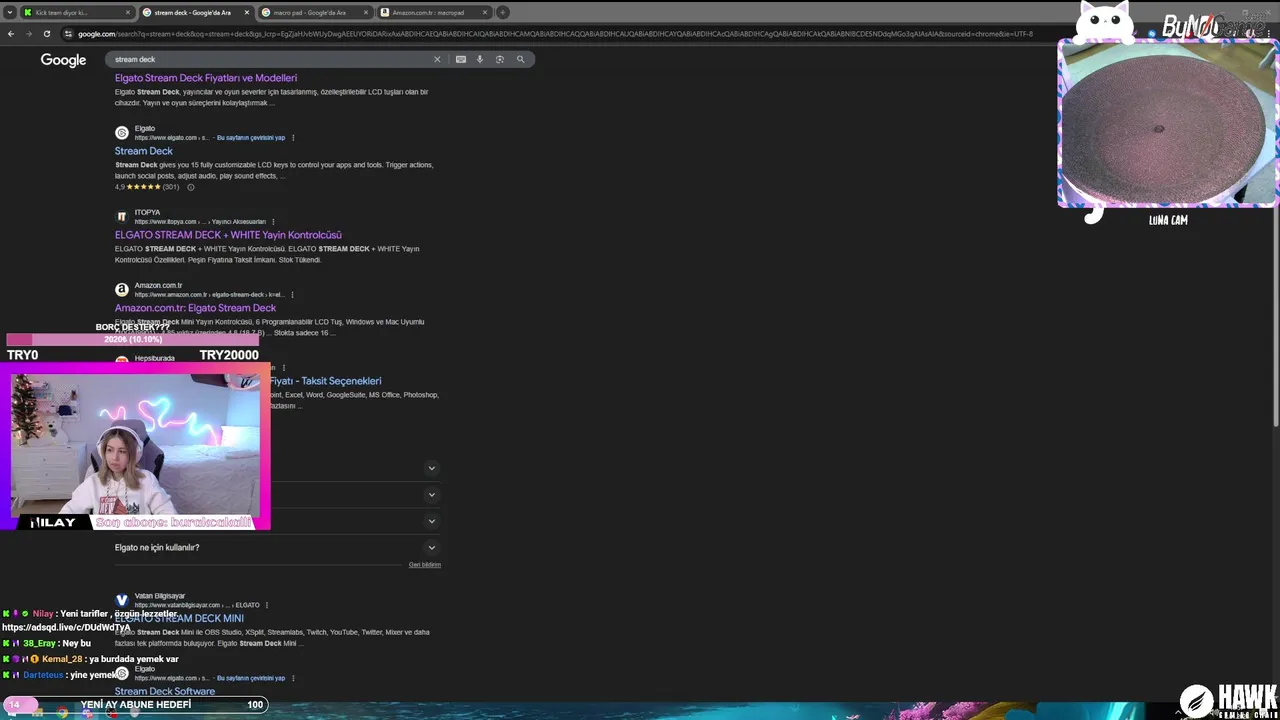1280x720 pixels.
Task: Clear the 'stream deck' search query
Action: click(436, 59)
